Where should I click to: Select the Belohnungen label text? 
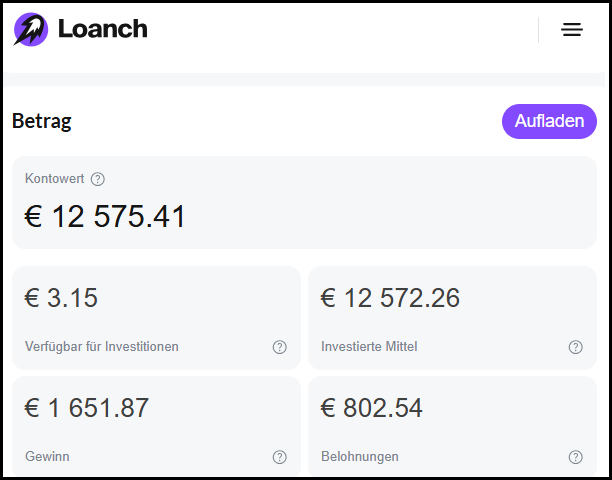(x=360, y=457)
